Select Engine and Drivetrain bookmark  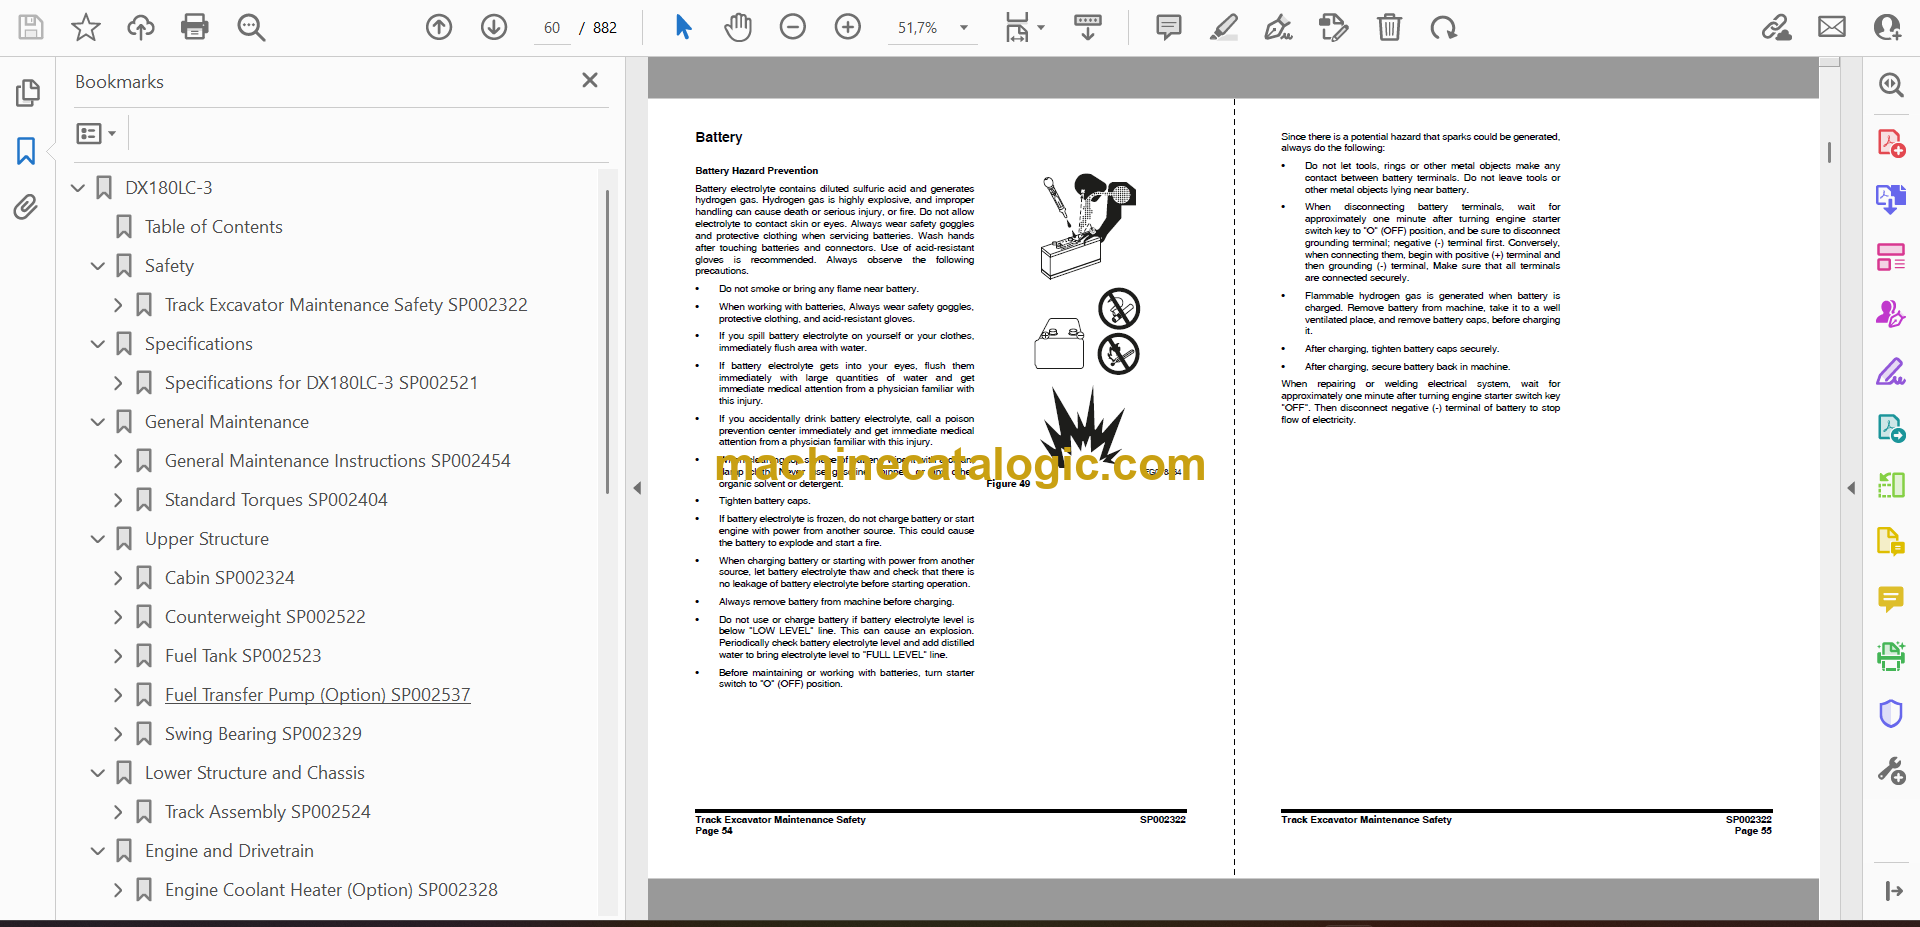[x=229, y=851]
